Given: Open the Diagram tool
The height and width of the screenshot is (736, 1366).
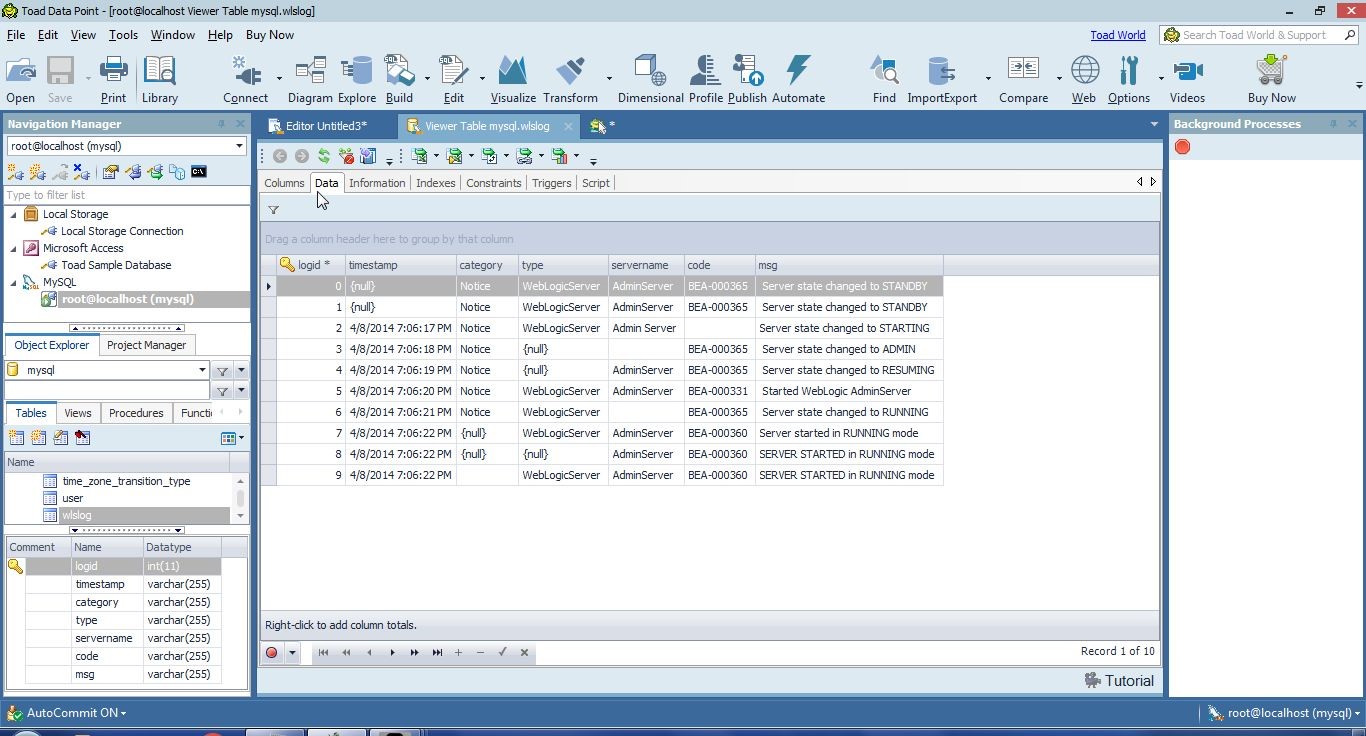Looking at the screenshot, I should tap(310, 80).
